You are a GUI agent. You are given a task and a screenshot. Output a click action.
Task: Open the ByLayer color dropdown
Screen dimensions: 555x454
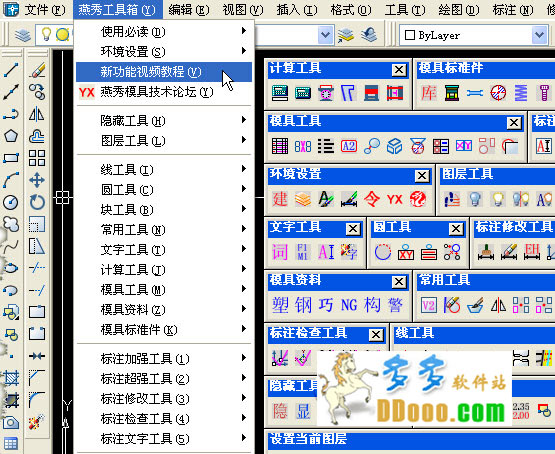(x=539, y=35)
